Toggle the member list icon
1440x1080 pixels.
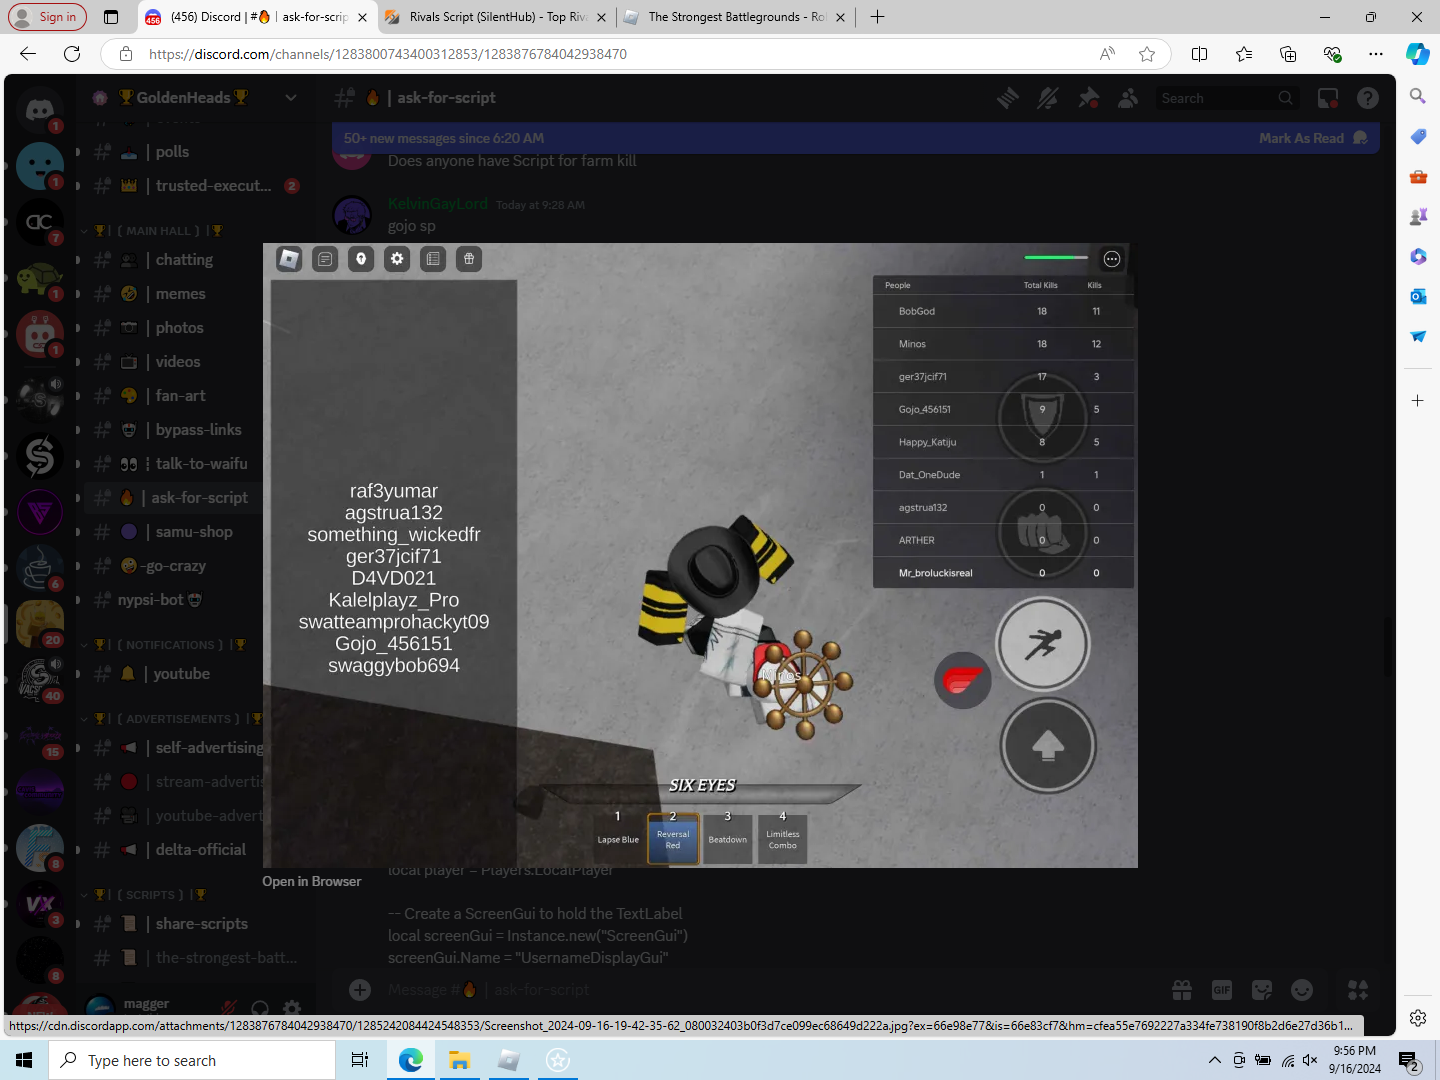coord(1128,98)
